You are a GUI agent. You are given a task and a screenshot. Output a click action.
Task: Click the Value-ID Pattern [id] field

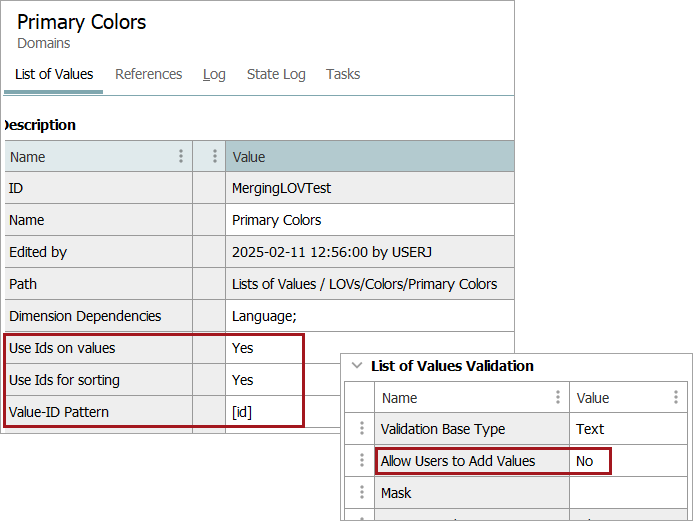click(x=242, y=412)
